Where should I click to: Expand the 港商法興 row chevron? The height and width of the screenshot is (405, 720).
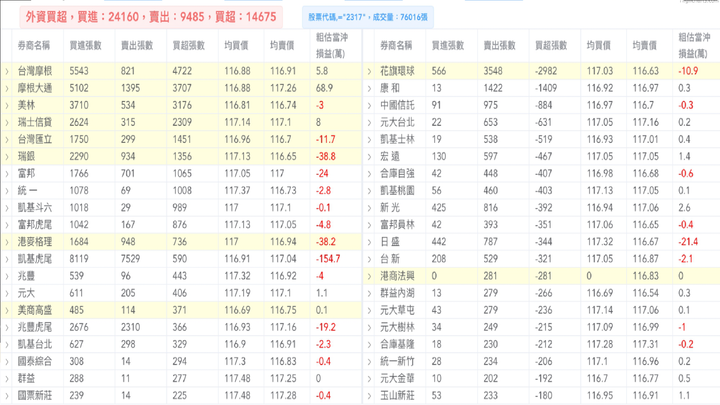[369, 276]
